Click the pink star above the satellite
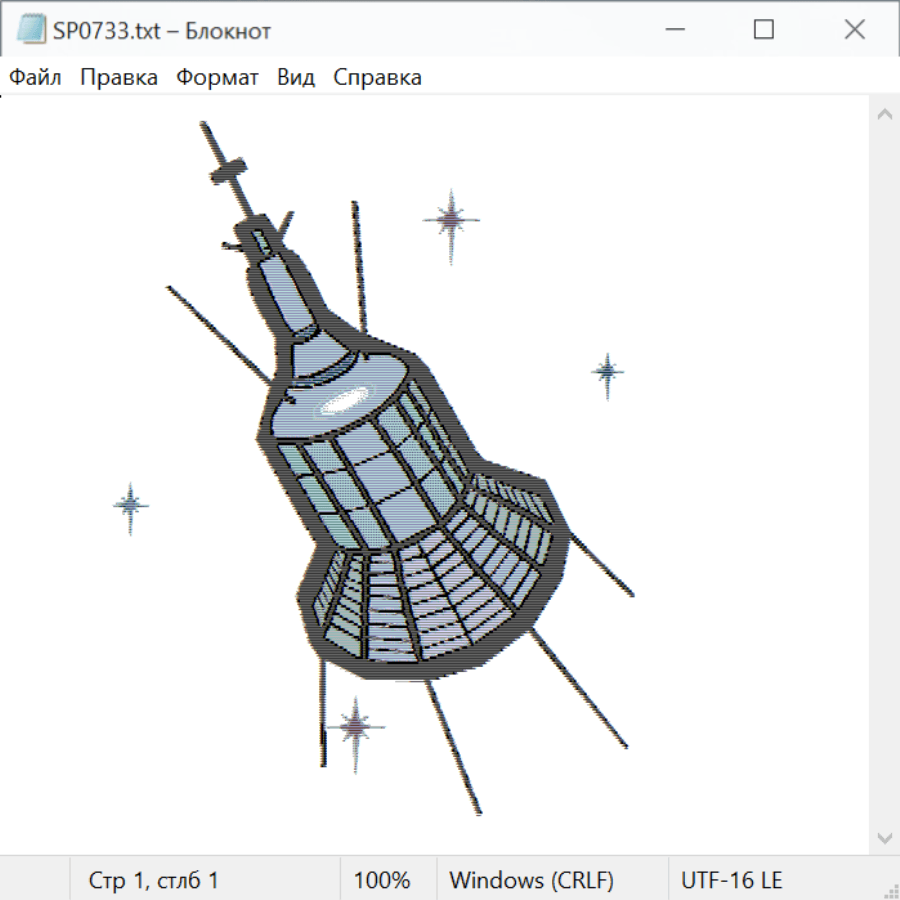The image size is (900, 900). coord(451,219)
